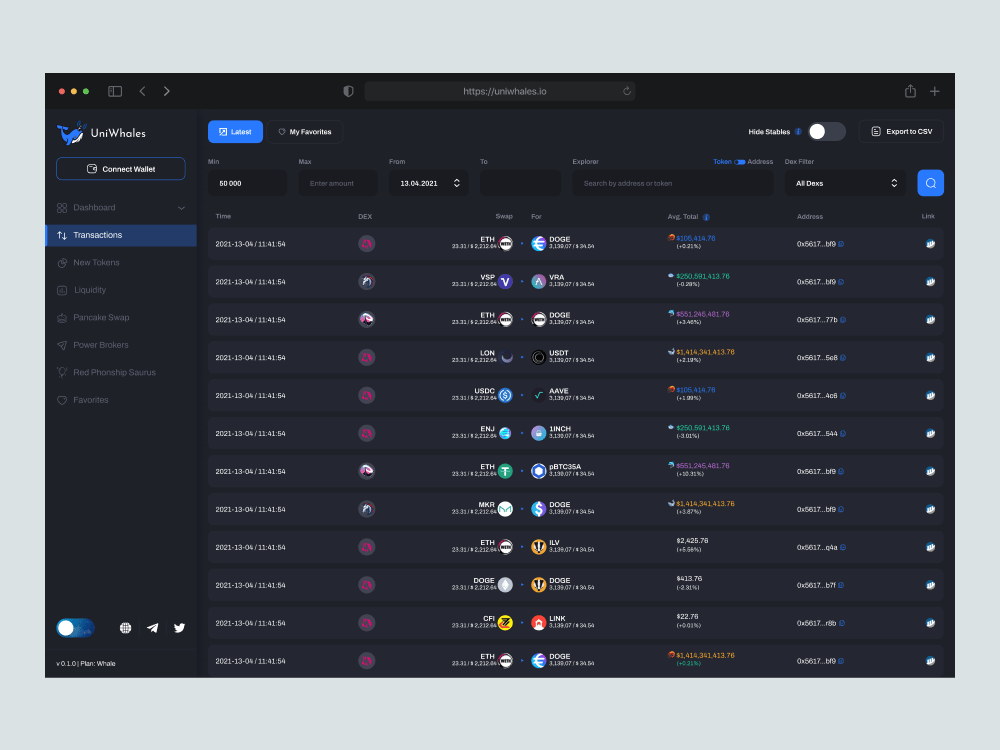Image resolution: width=1000 pixels, height=750 pixels.
Task: Click the pBTC35A token label
Action: tap(564, 467)
